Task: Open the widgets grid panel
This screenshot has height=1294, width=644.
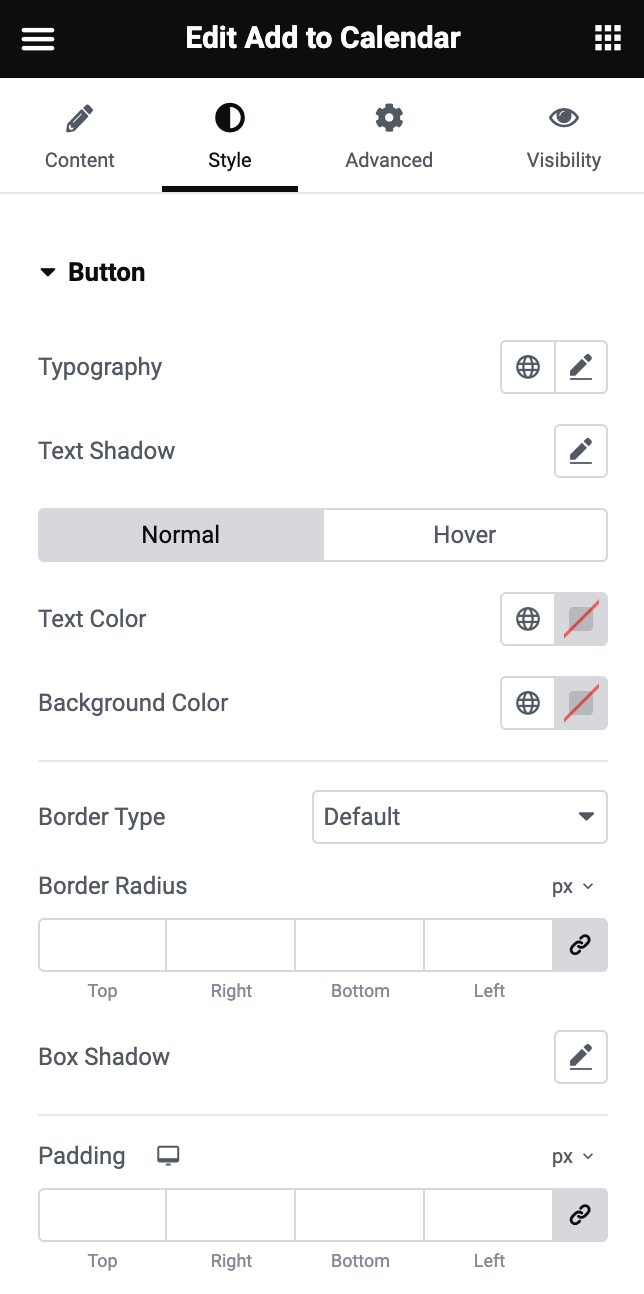Action: (607, 39)
